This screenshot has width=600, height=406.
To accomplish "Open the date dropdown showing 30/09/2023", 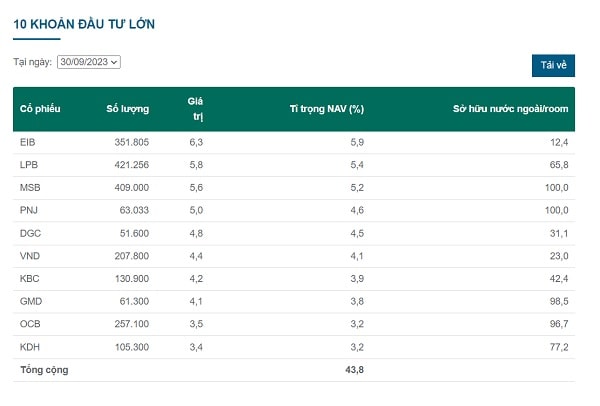I will [89, 62].
